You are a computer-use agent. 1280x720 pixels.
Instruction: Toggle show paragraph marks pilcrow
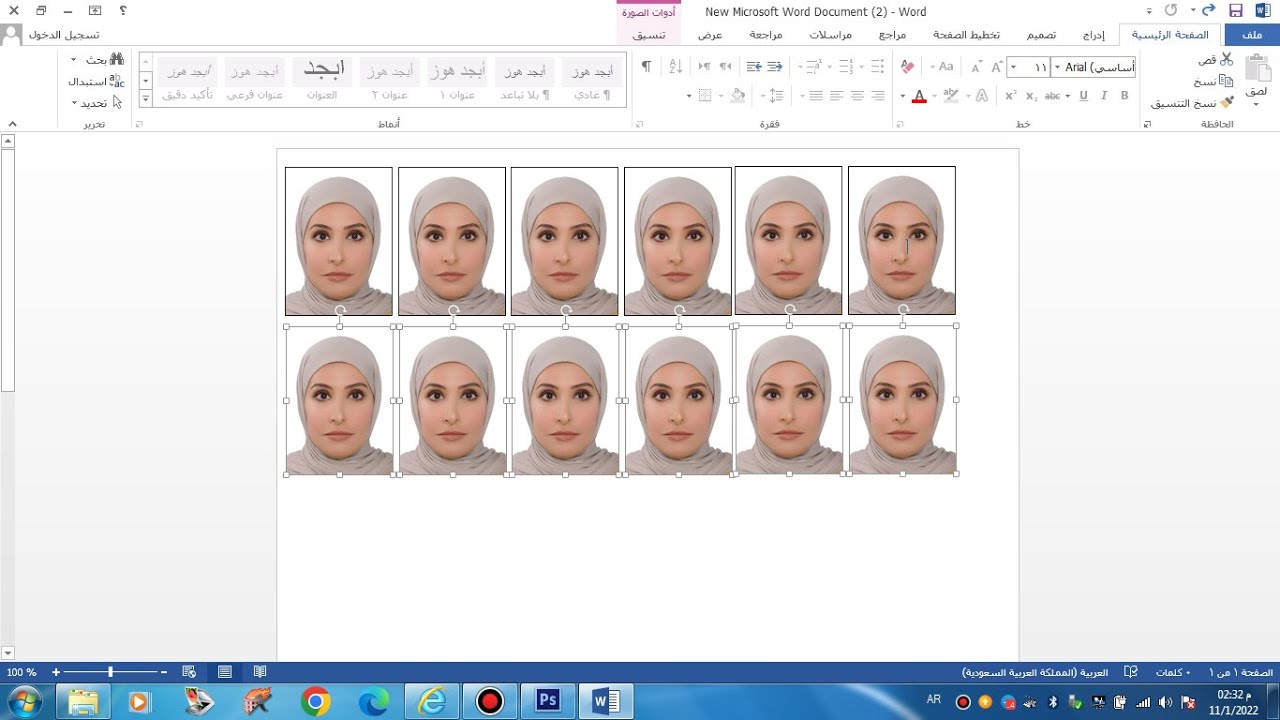[646, 67]
